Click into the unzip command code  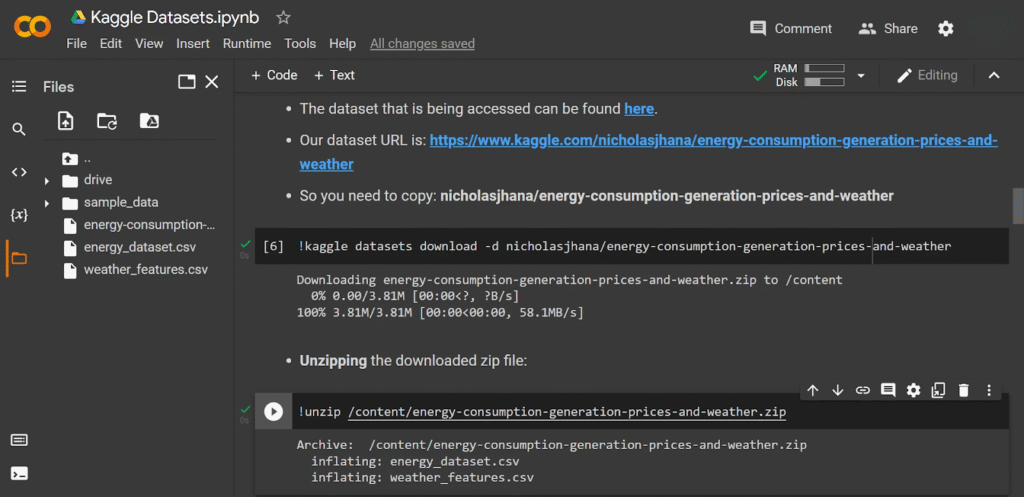[x=542, y=412]
